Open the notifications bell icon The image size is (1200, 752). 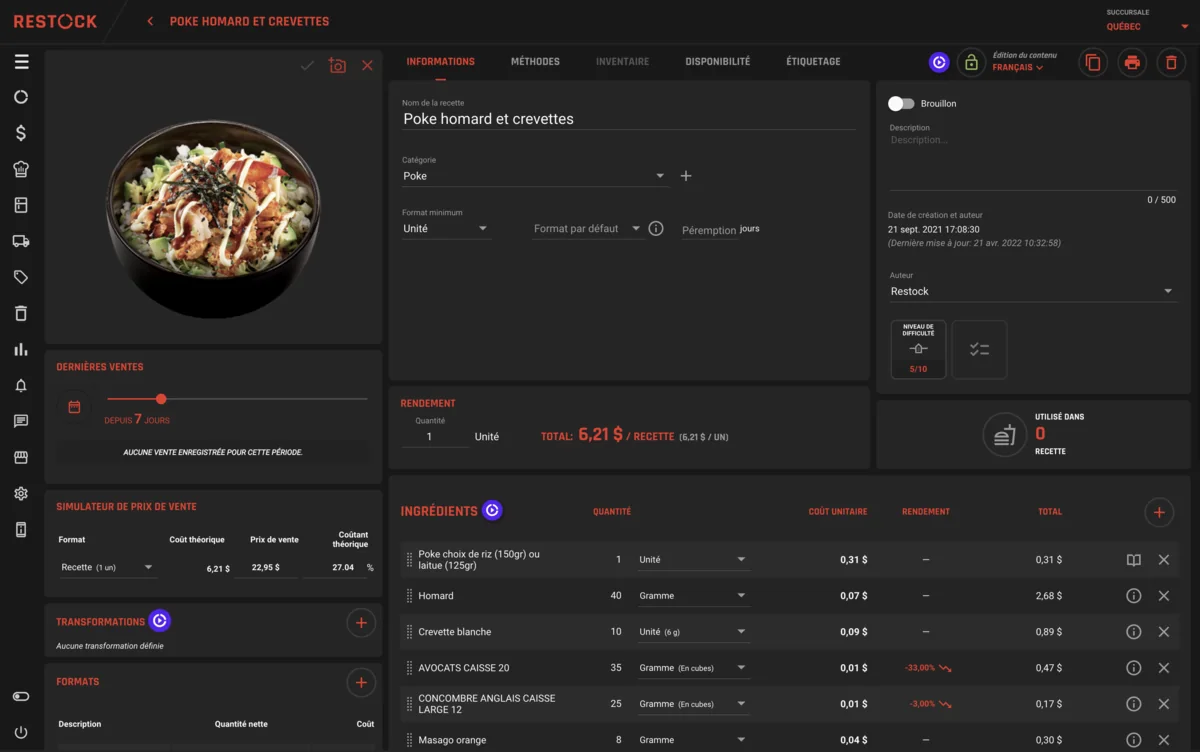click(x=21, y=385)
